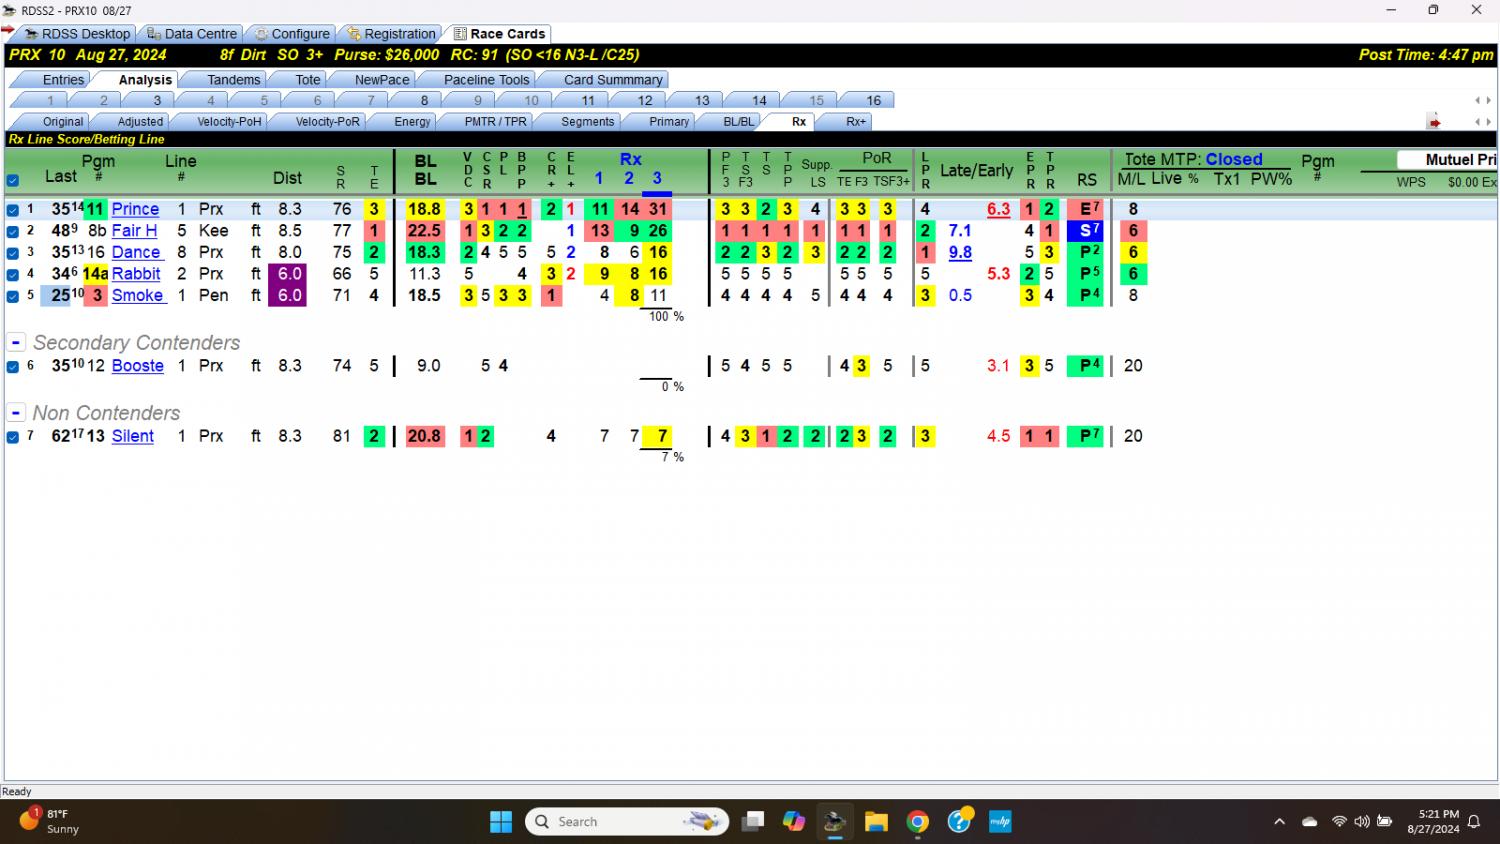
Task: Click the red arrow icon at top-left corner
Action: 8,31
